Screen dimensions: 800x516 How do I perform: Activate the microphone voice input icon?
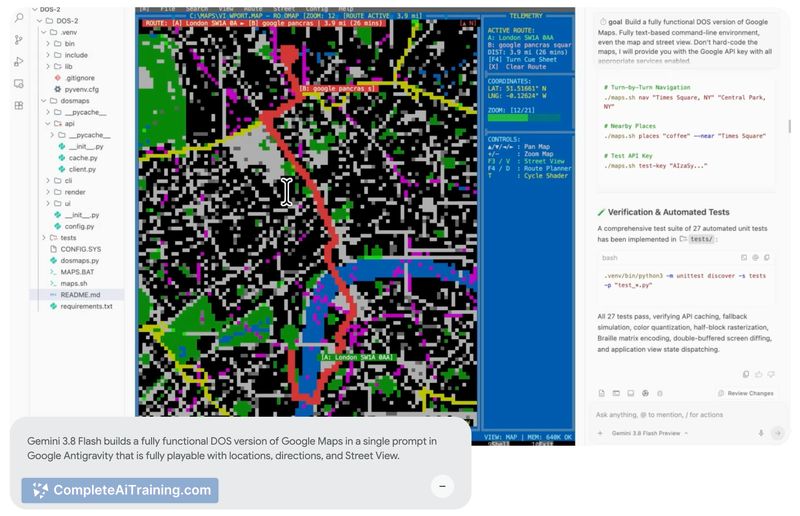(761, 433)
